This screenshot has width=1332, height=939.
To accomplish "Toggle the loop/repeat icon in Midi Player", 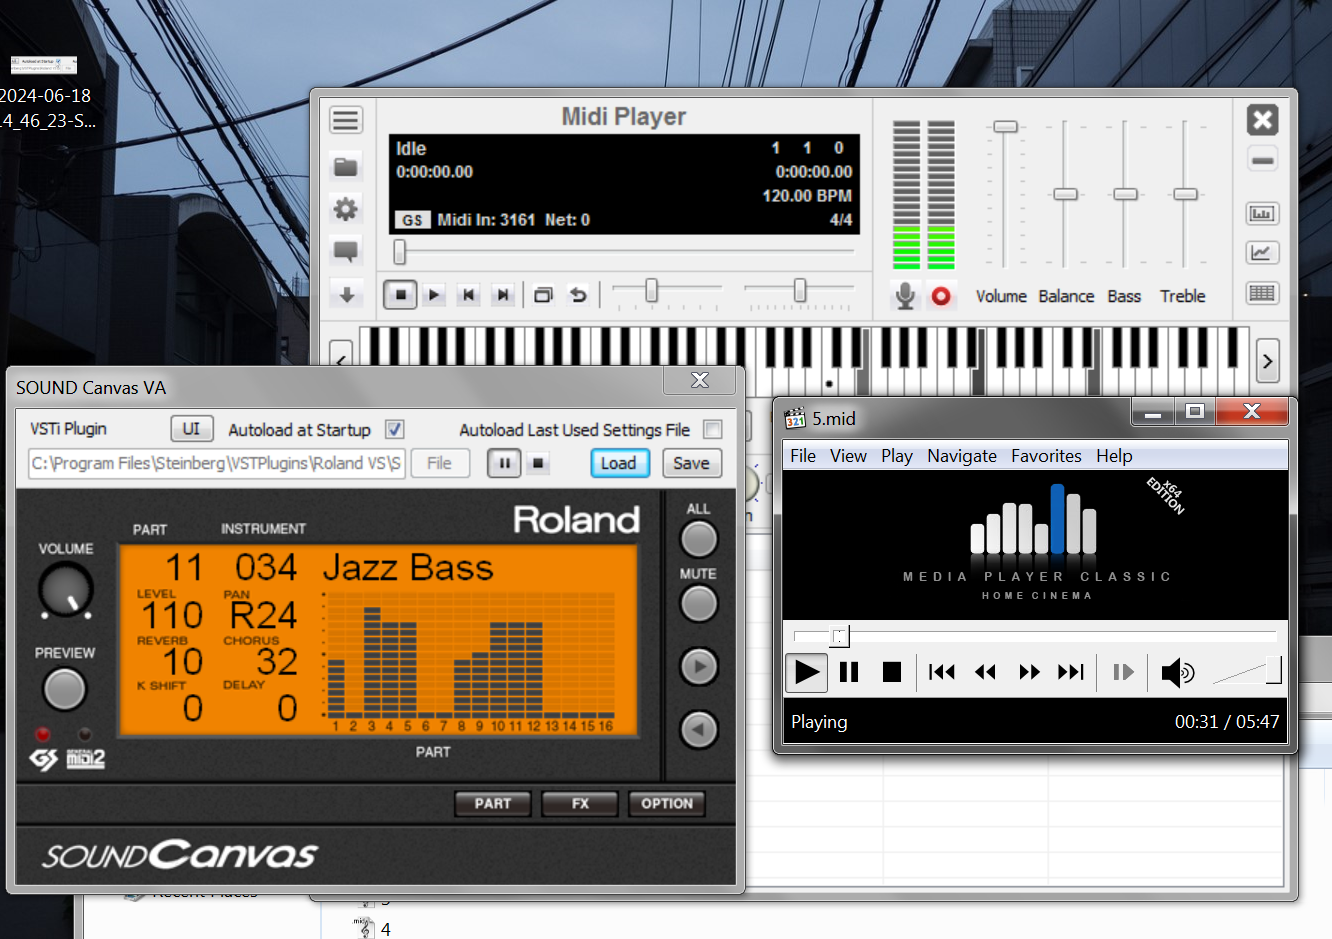I will coord(578,295).
